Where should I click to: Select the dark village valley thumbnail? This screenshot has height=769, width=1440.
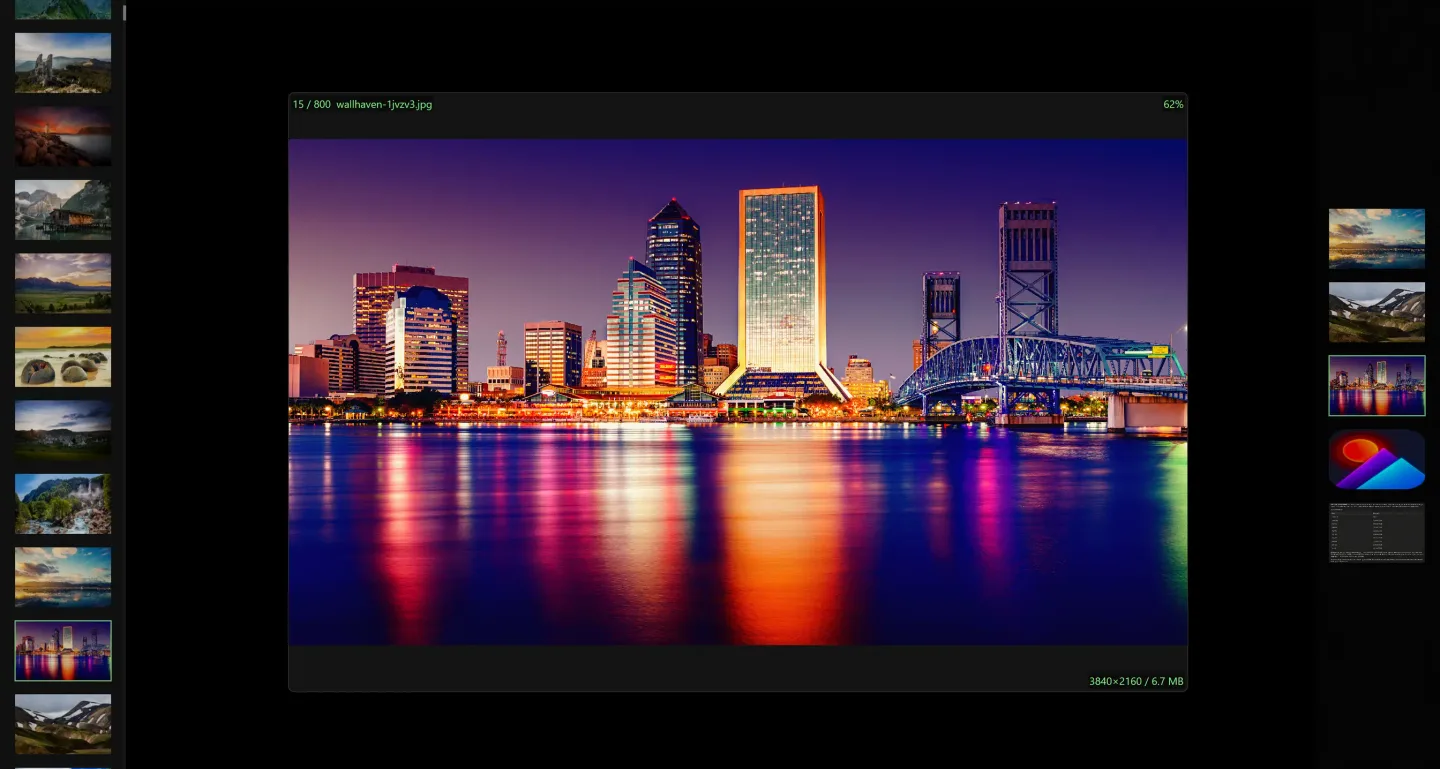tap(63, 430)
